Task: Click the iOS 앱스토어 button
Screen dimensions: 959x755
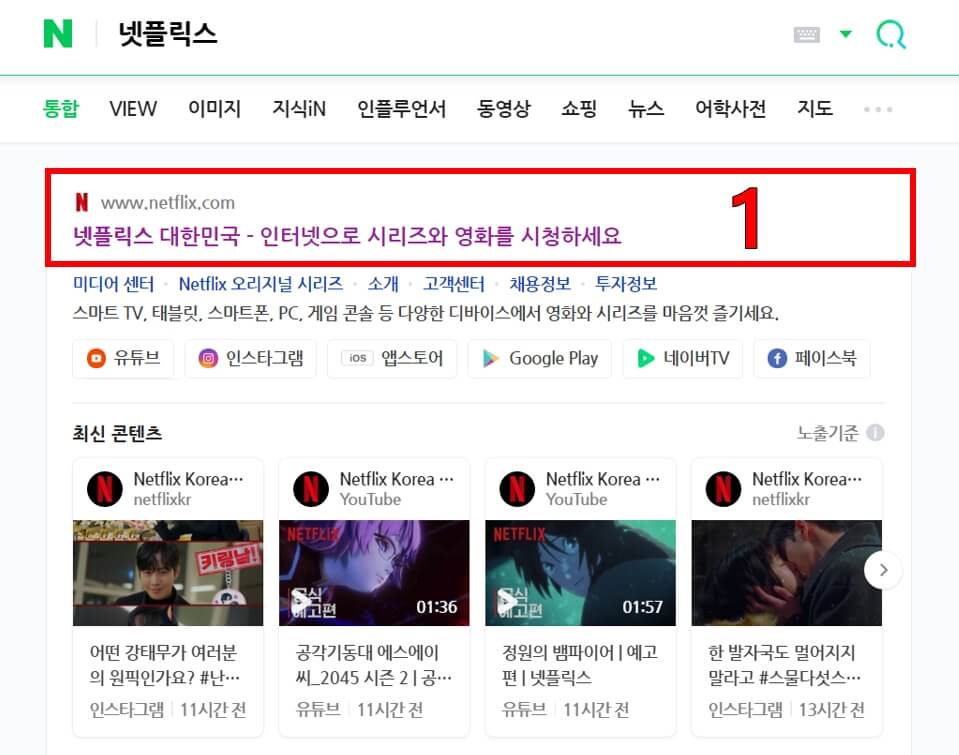Action: click(x=392, y=359)
